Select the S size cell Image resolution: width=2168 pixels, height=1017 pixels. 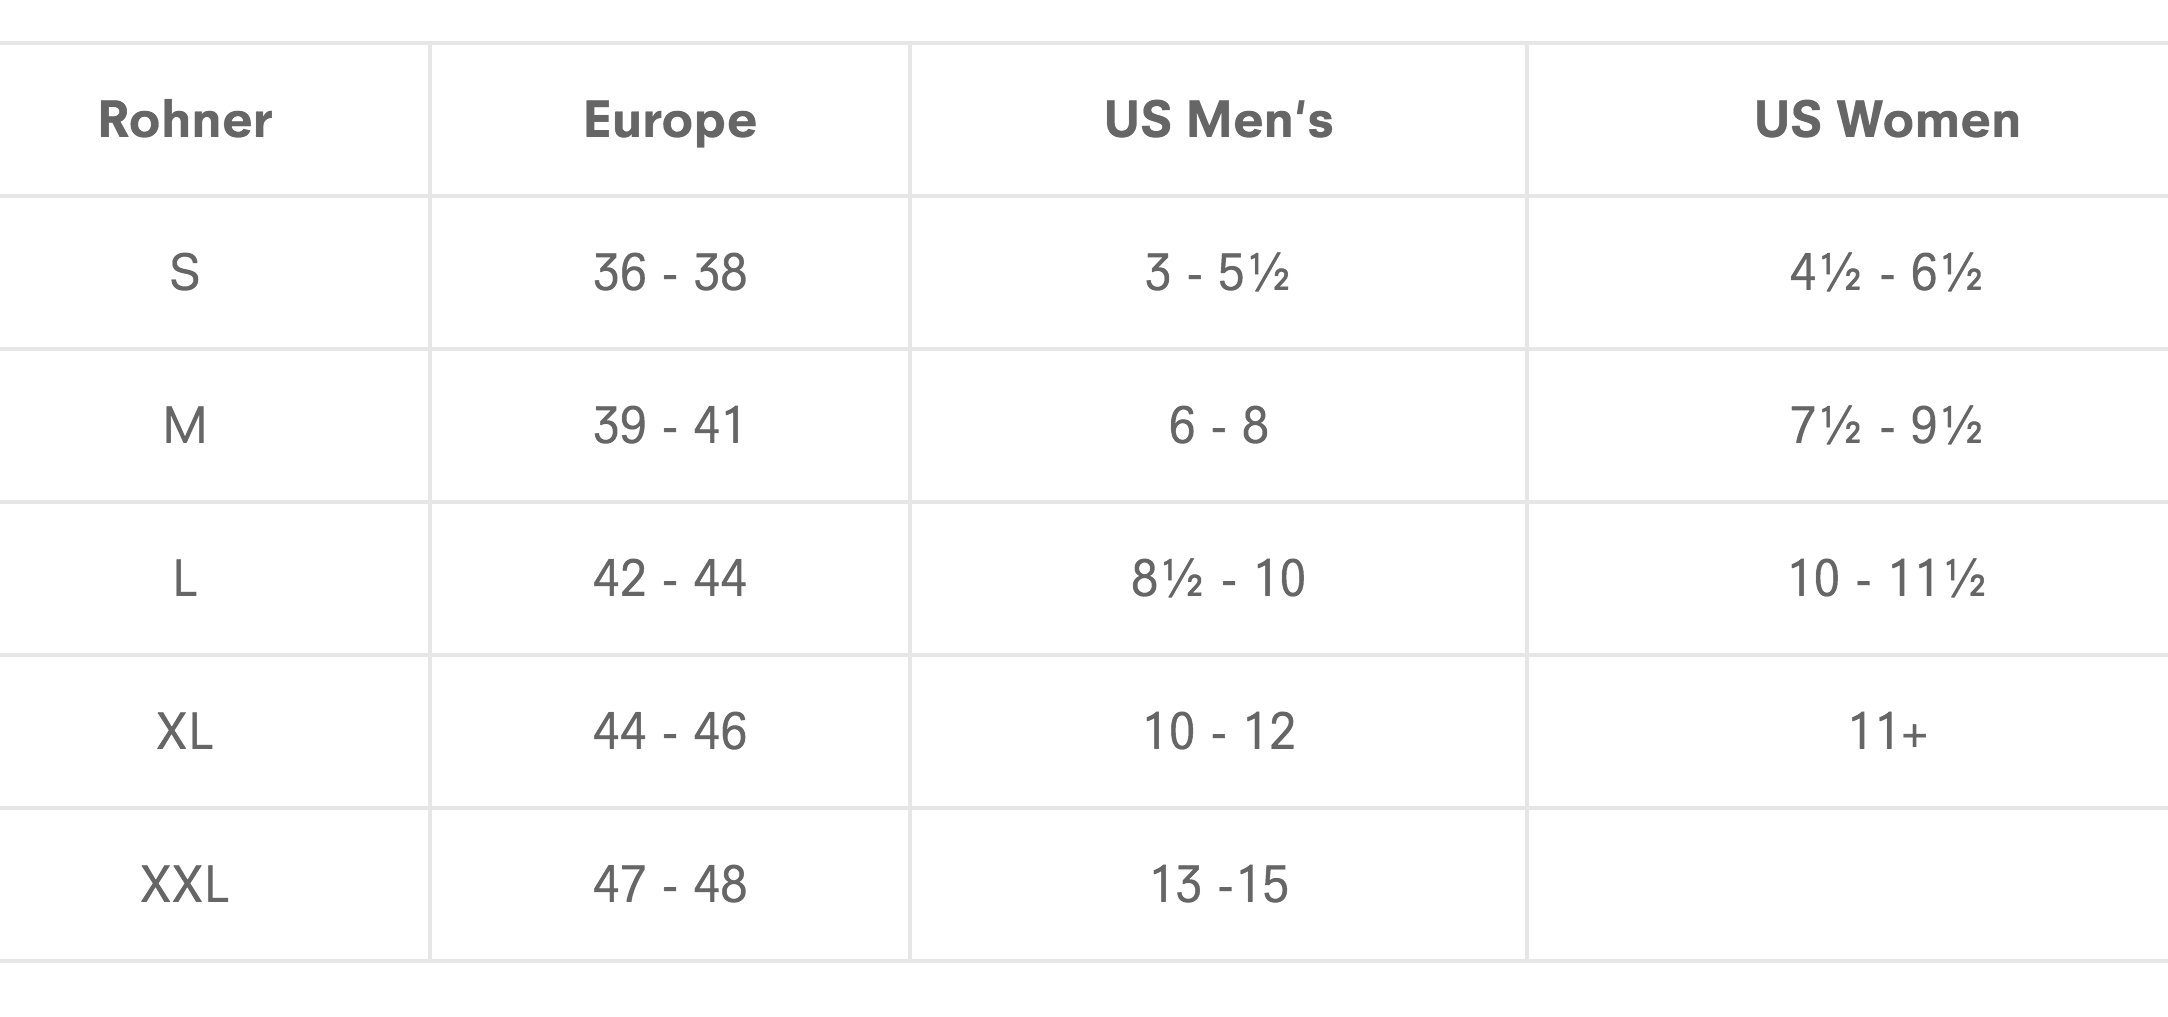[x=185, y=273]
